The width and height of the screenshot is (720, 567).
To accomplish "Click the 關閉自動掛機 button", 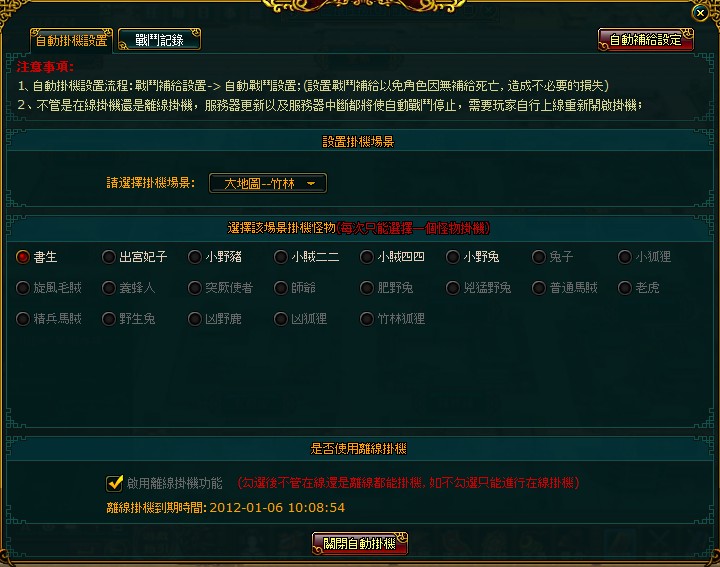I will 360,544.
